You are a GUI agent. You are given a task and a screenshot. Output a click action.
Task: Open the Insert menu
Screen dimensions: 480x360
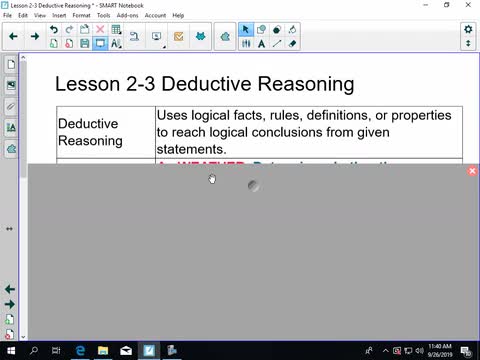click(59, 15)
